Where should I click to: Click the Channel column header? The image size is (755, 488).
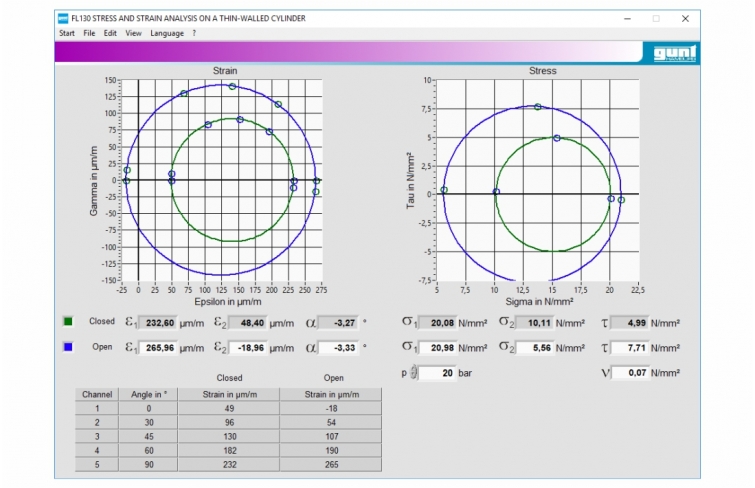[x=97, y=394]
